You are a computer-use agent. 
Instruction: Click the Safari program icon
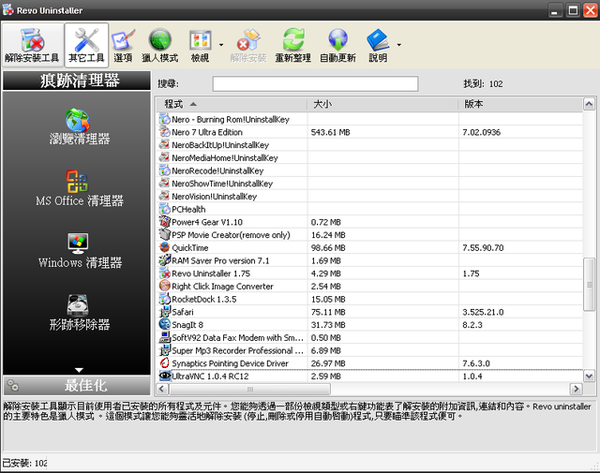click(x=165, y=312)
